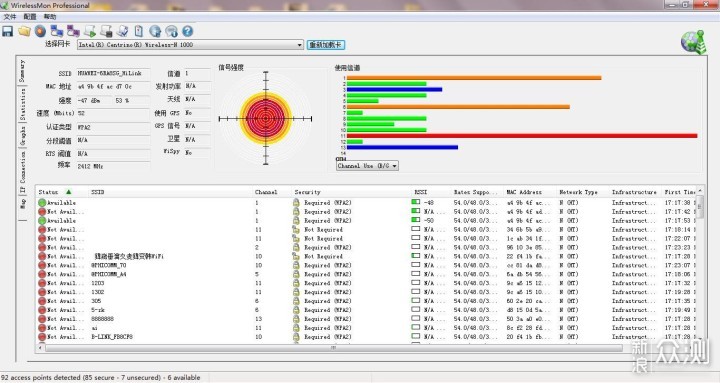Image resolution: width=720 pixels, height=383 pixels.
Task: Click the 重新加载卡 reload button
Action: 326,45
